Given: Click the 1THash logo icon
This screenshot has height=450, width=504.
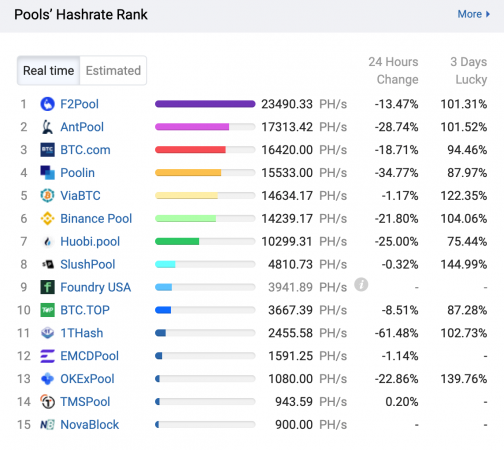Looking at the screenshot, I should [x=47, y=333].
